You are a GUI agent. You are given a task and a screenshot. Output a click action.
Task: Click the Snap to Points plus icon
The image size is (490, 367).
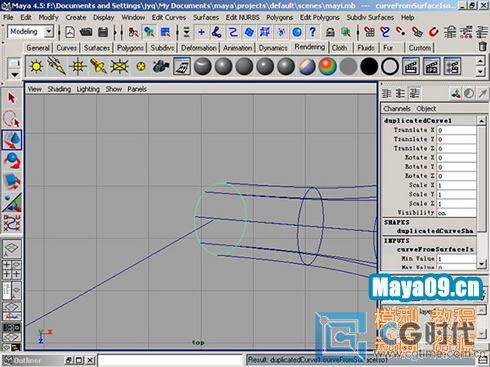pos(201,32)
